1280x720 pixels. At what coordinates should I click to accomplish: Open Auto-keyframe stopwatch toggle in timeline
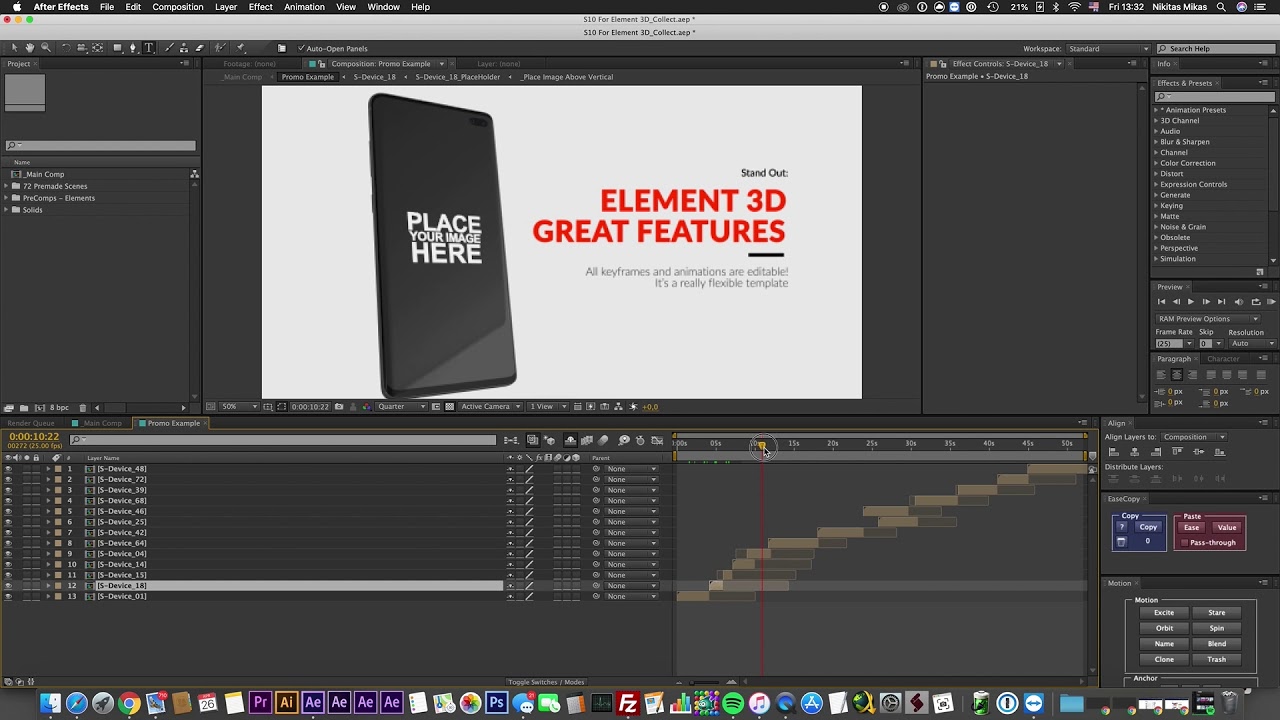(640, 440)
